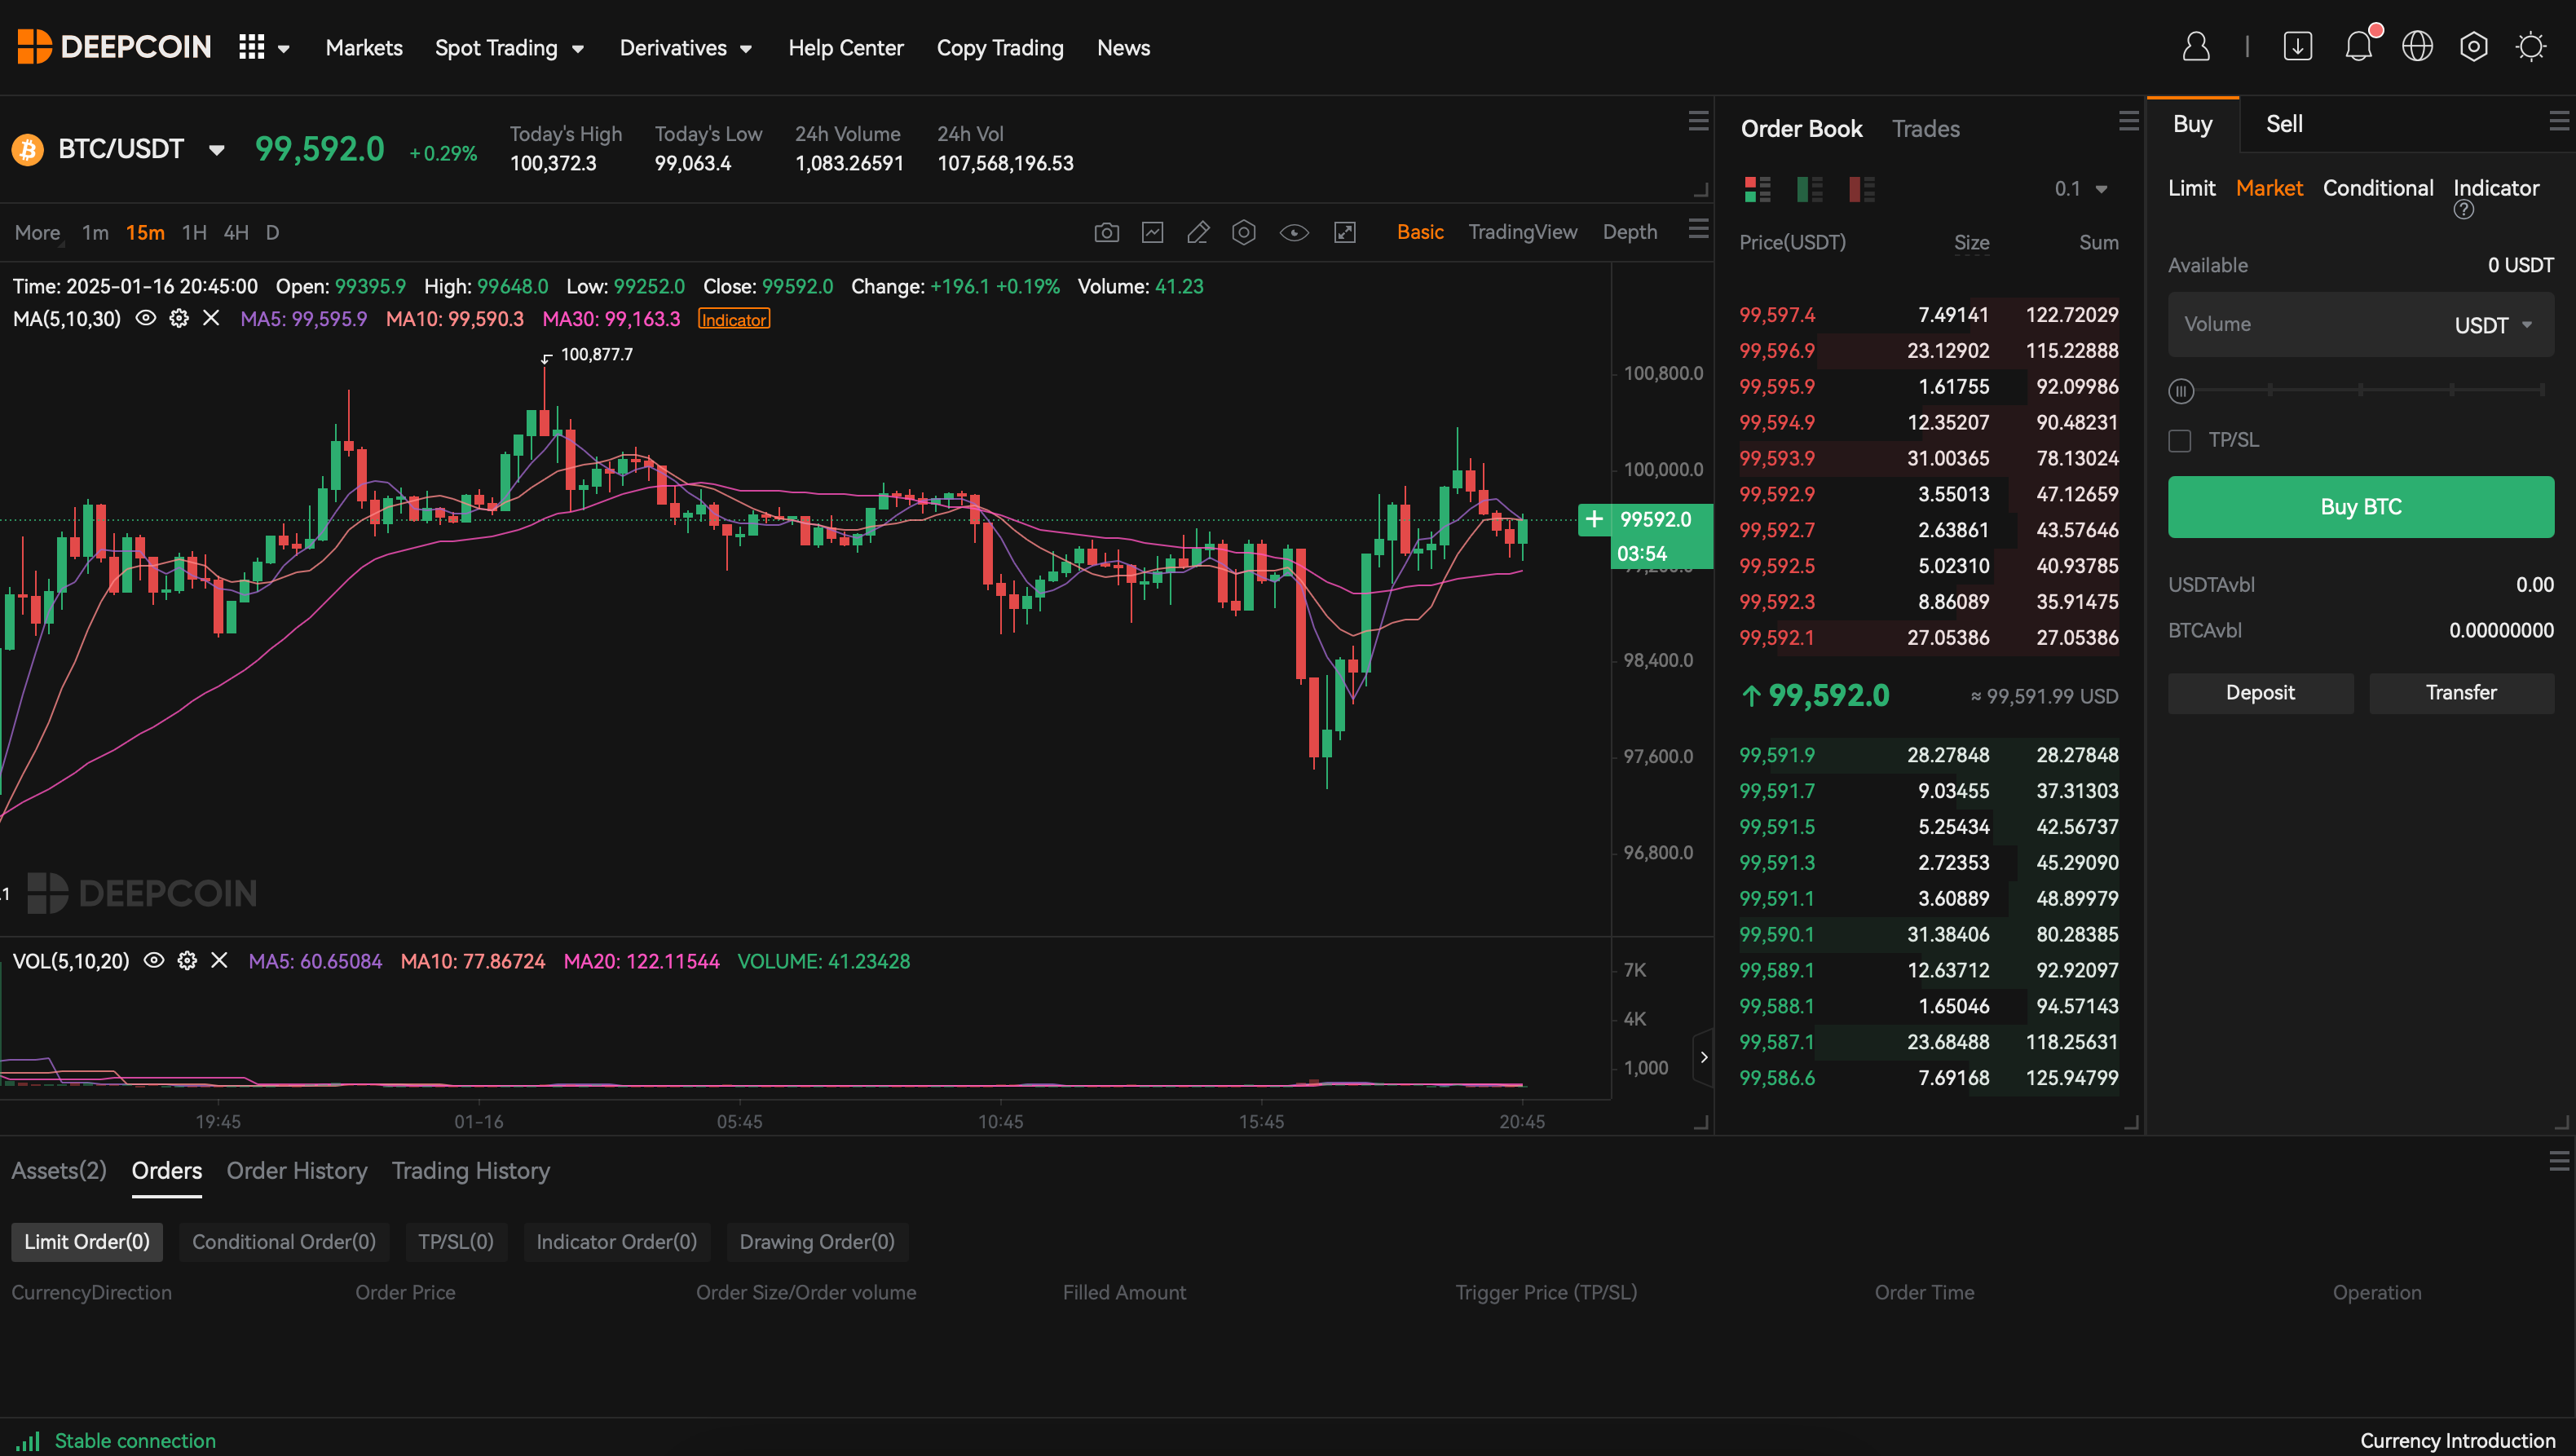Remove the MA(5,10,30) indicator

(x=211, y=318)
